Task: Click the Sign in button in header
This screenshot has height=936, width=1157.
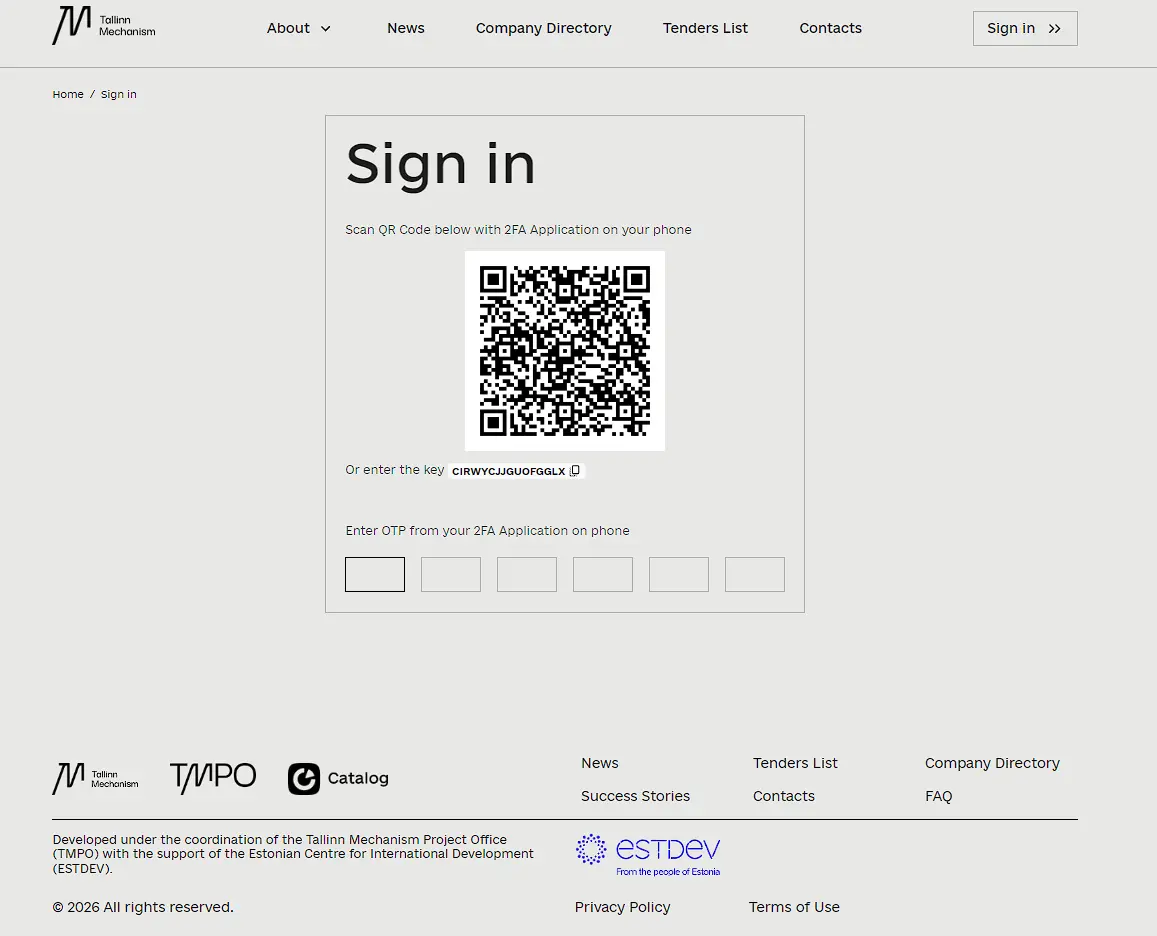Action: click(1025, 29)
